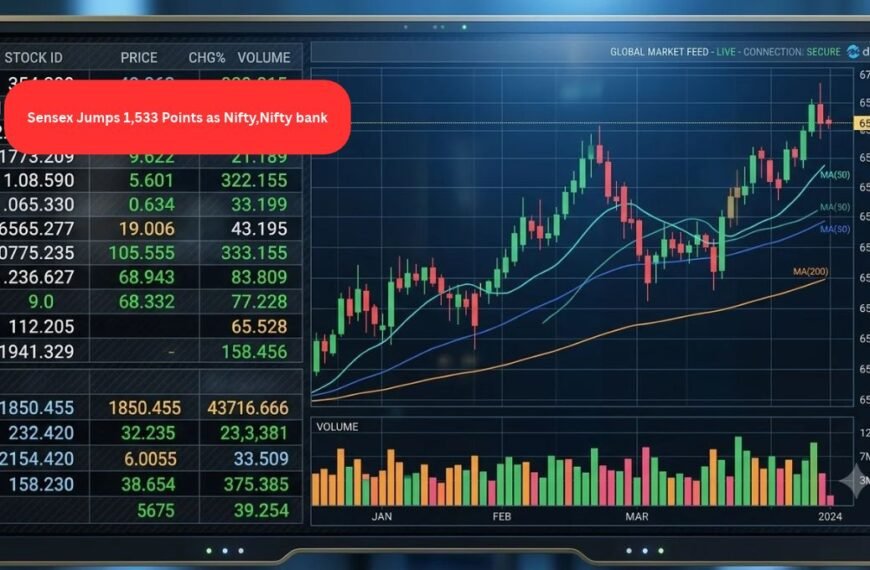Screen dimensions: 870x570
Task: Select stock row .236.627
Action: [38, 277]
